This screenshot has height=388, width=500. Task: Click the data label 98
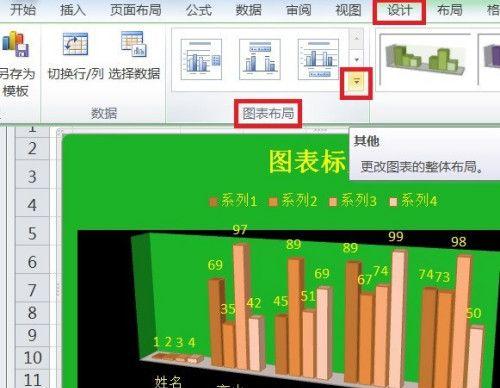pyautogui.click(x=459, y=242)
